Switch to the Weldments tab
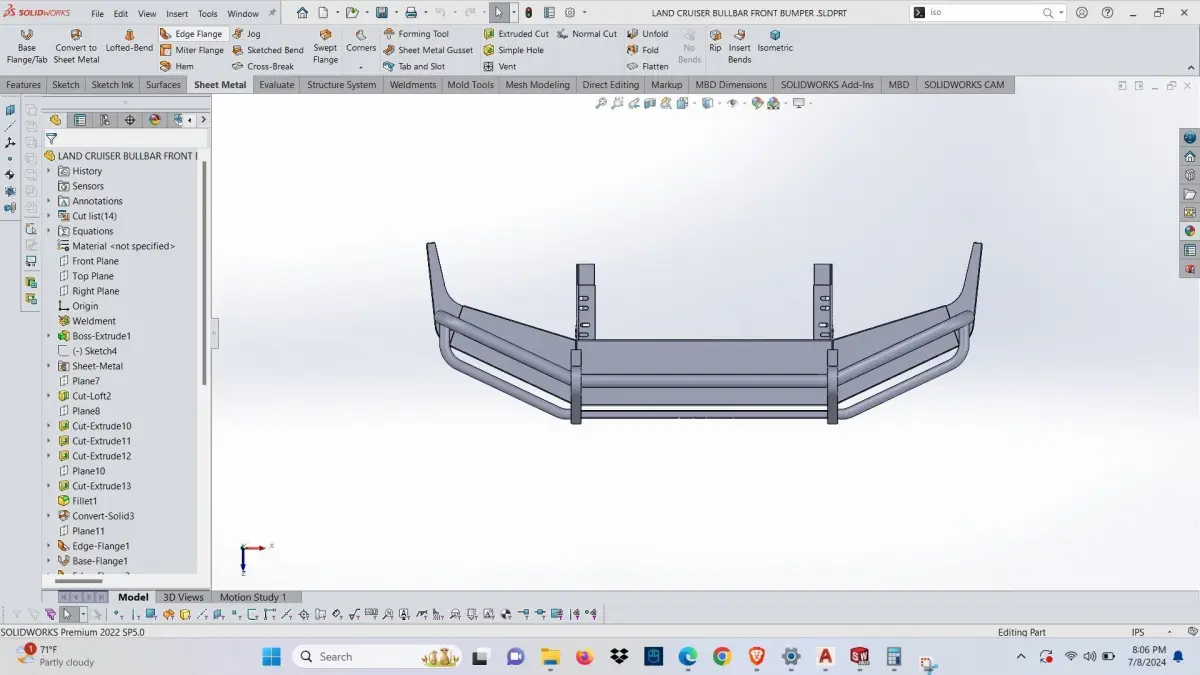Screen dimensions: 1200x675 [x=413, y=85]
